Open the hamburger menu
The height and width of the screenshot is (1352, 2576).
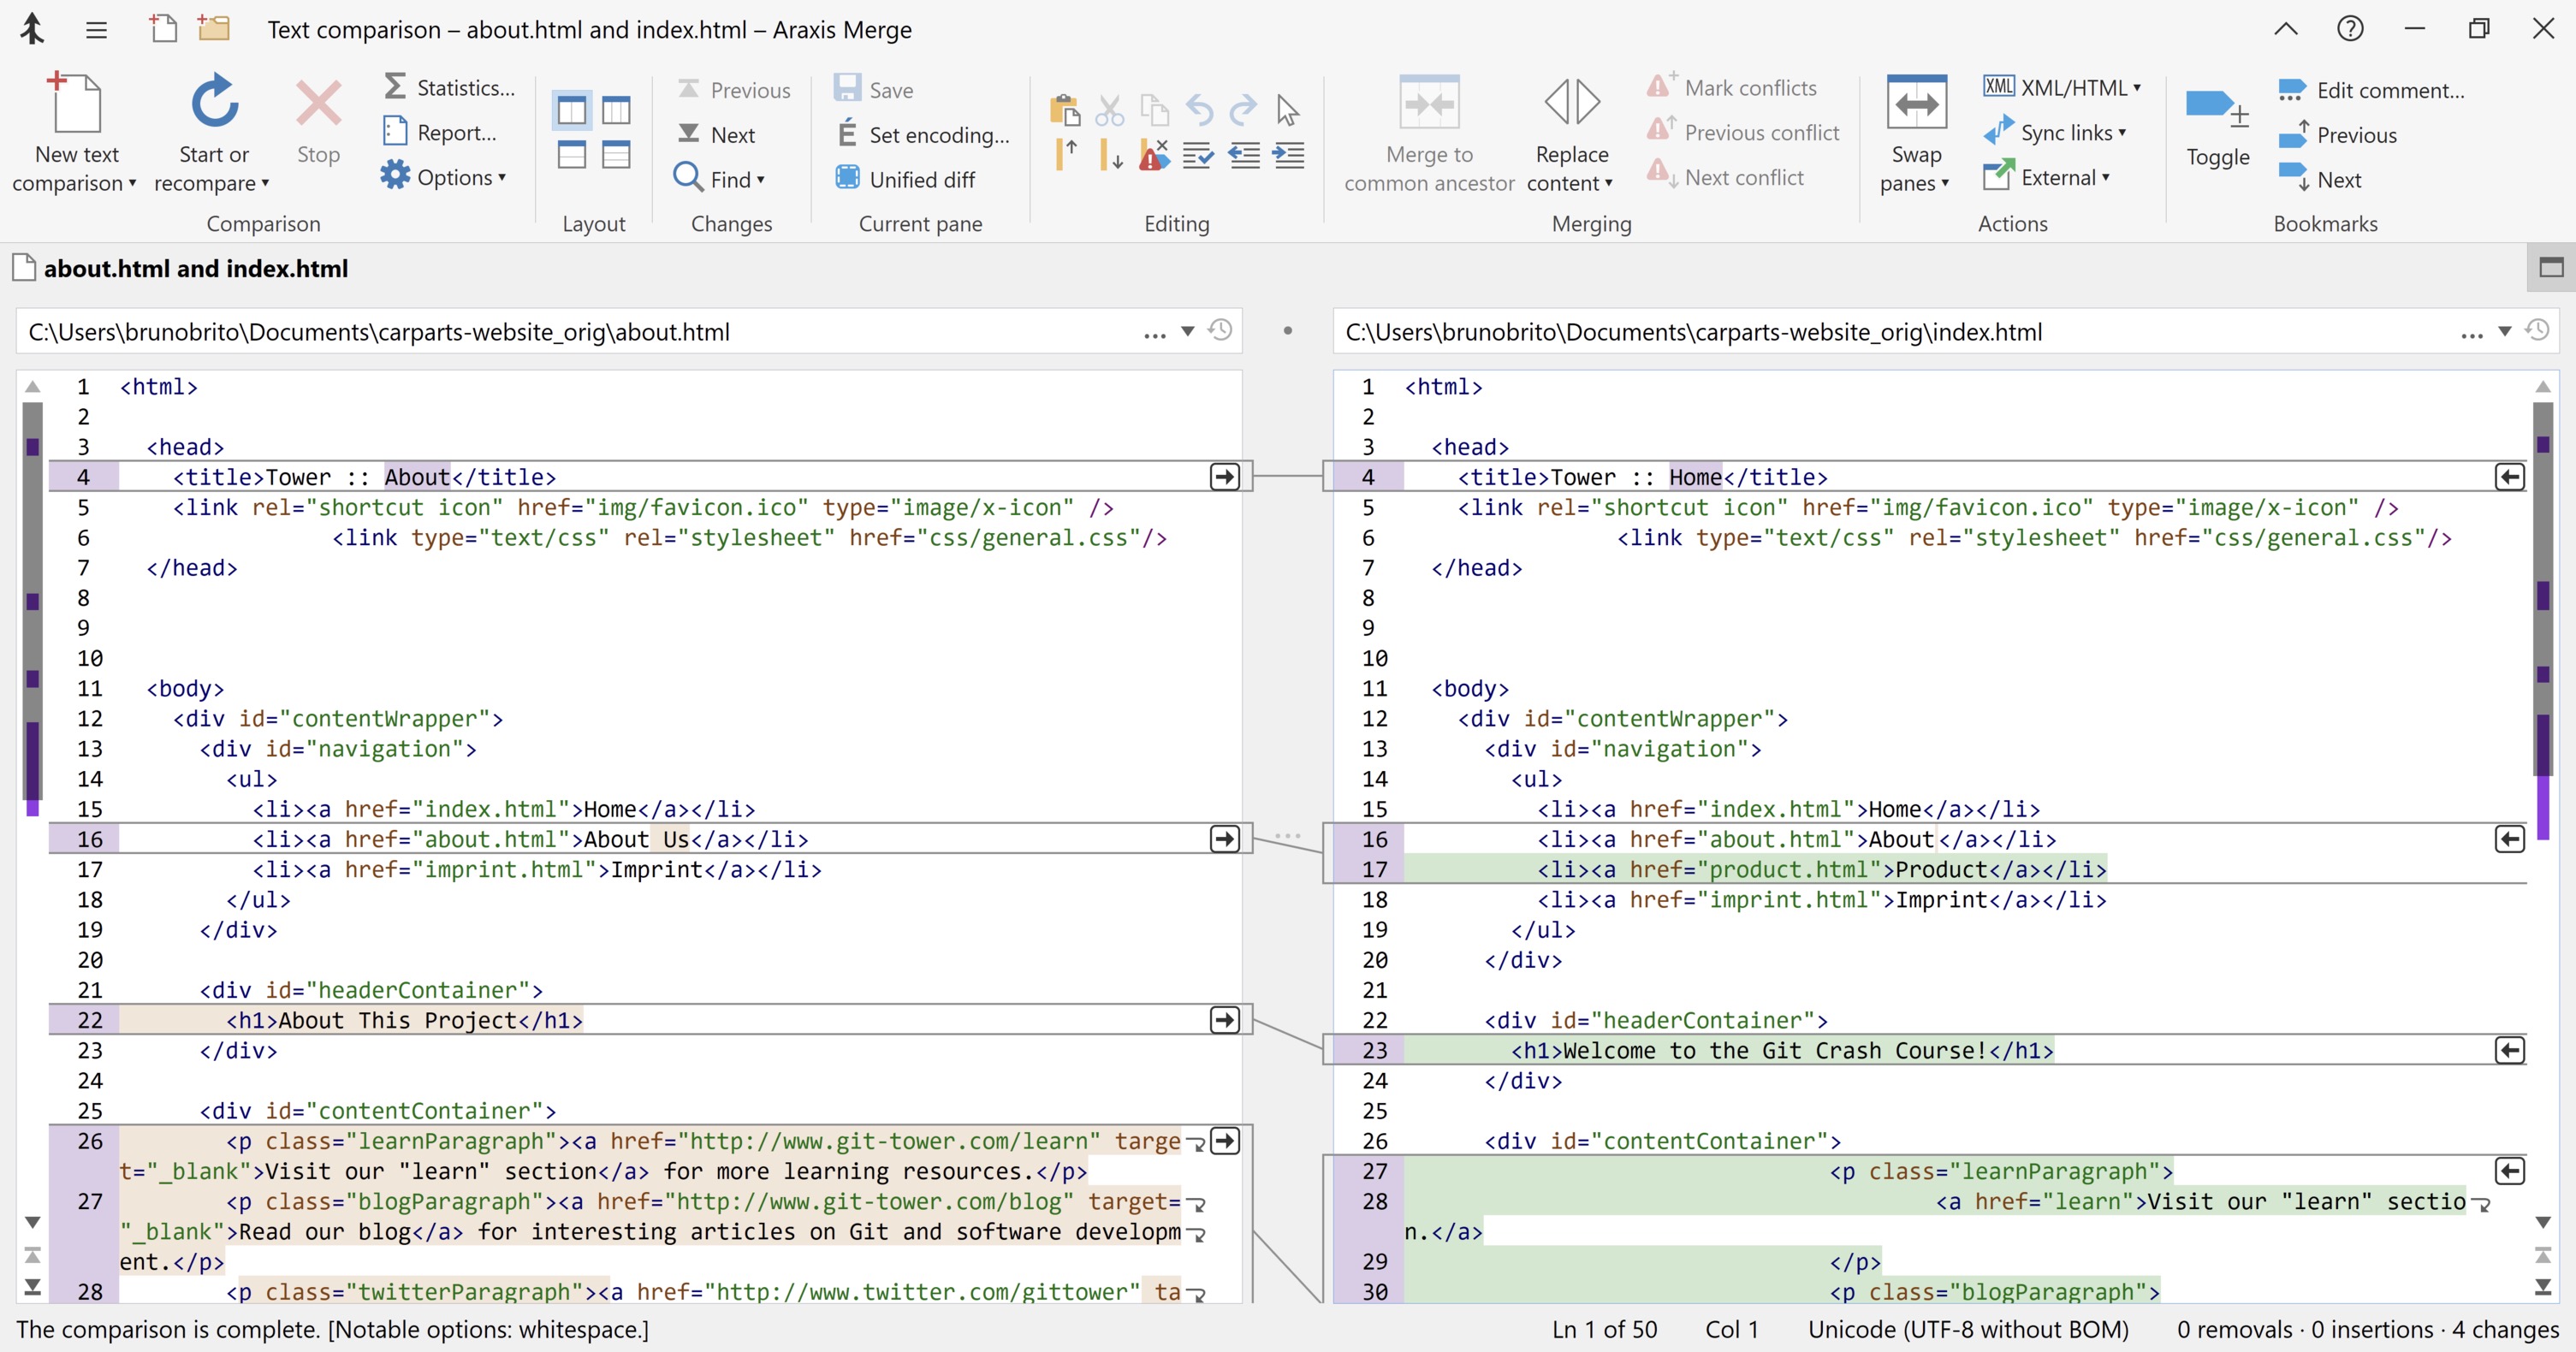point(96,29)
